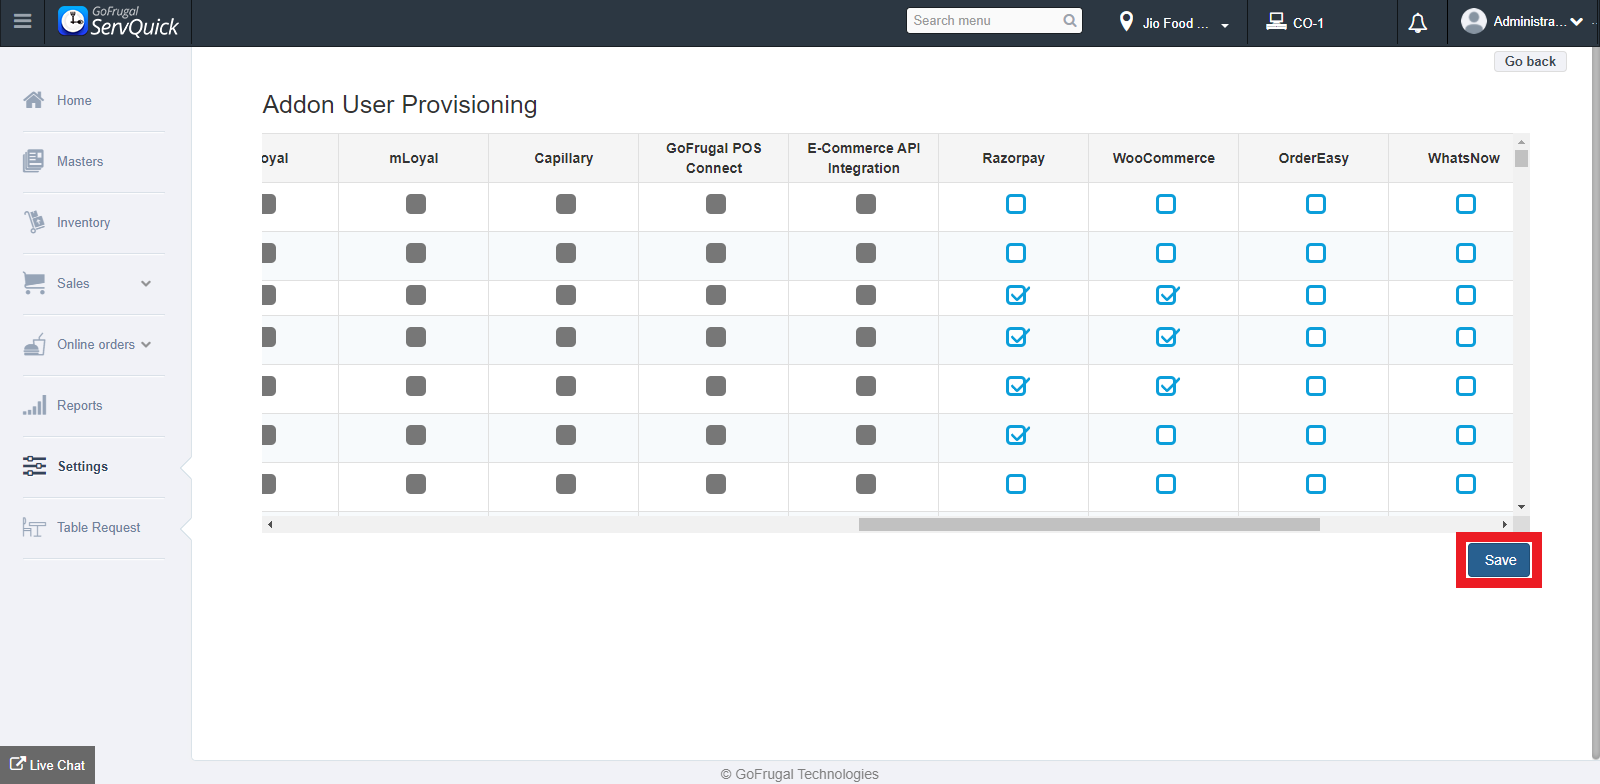Expand the Online orders submenu
This screenshot has width=1600, height=784.
(x=146, y=344)
